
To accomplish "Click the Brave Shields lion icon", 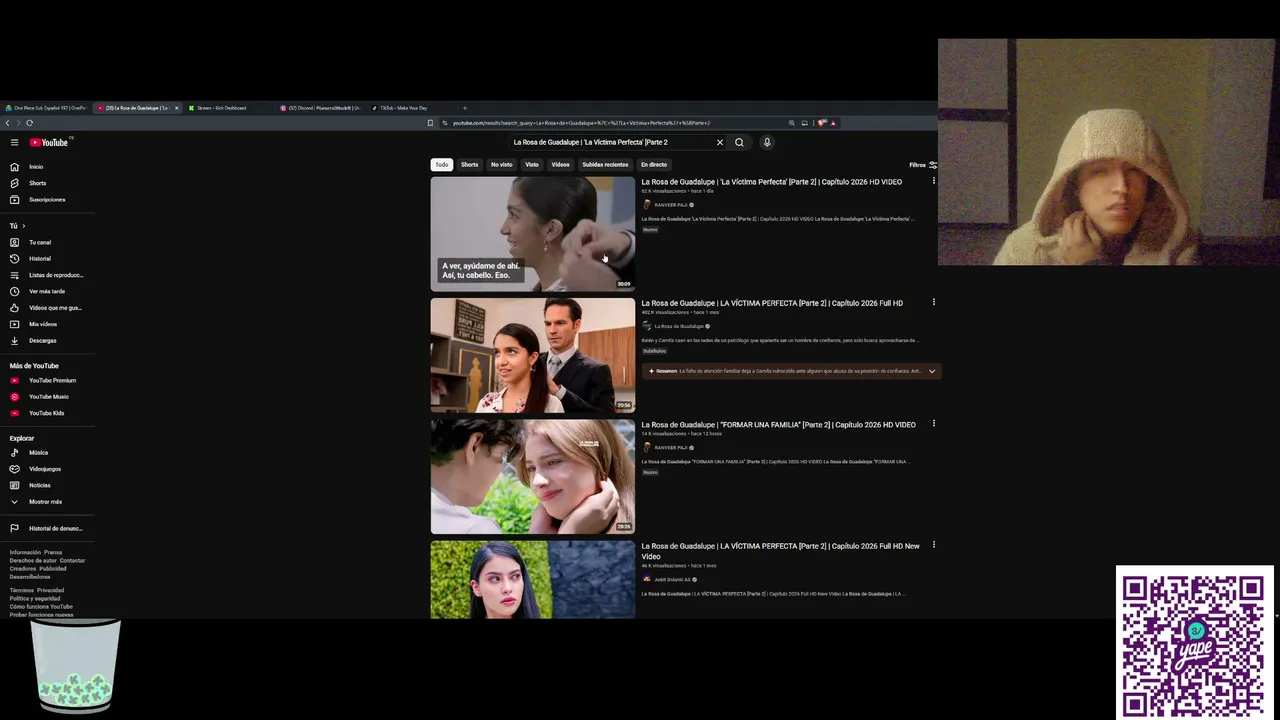I will pyautogui.click(x=821, y=123).
